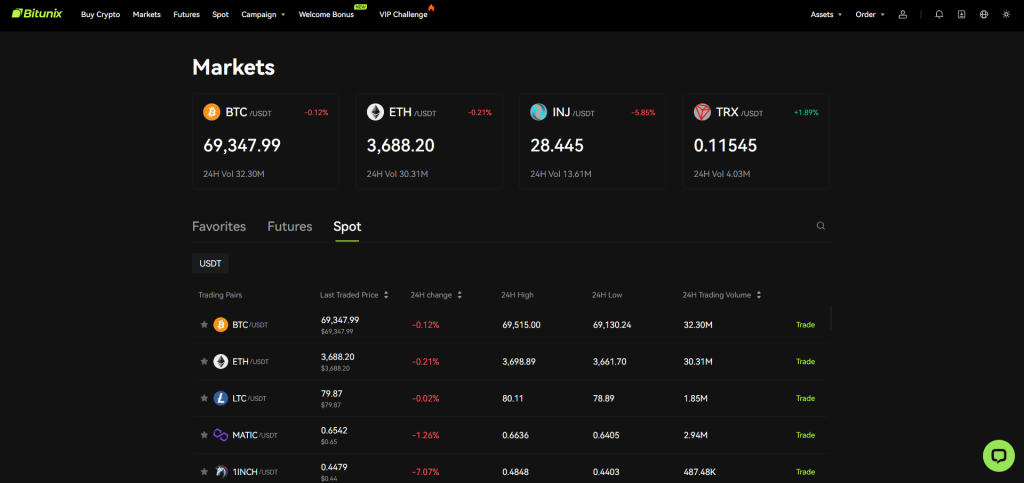The image size is (1024, 483).
Task: Favorite the ETH/USDT pair star
Action: [204, 362]
